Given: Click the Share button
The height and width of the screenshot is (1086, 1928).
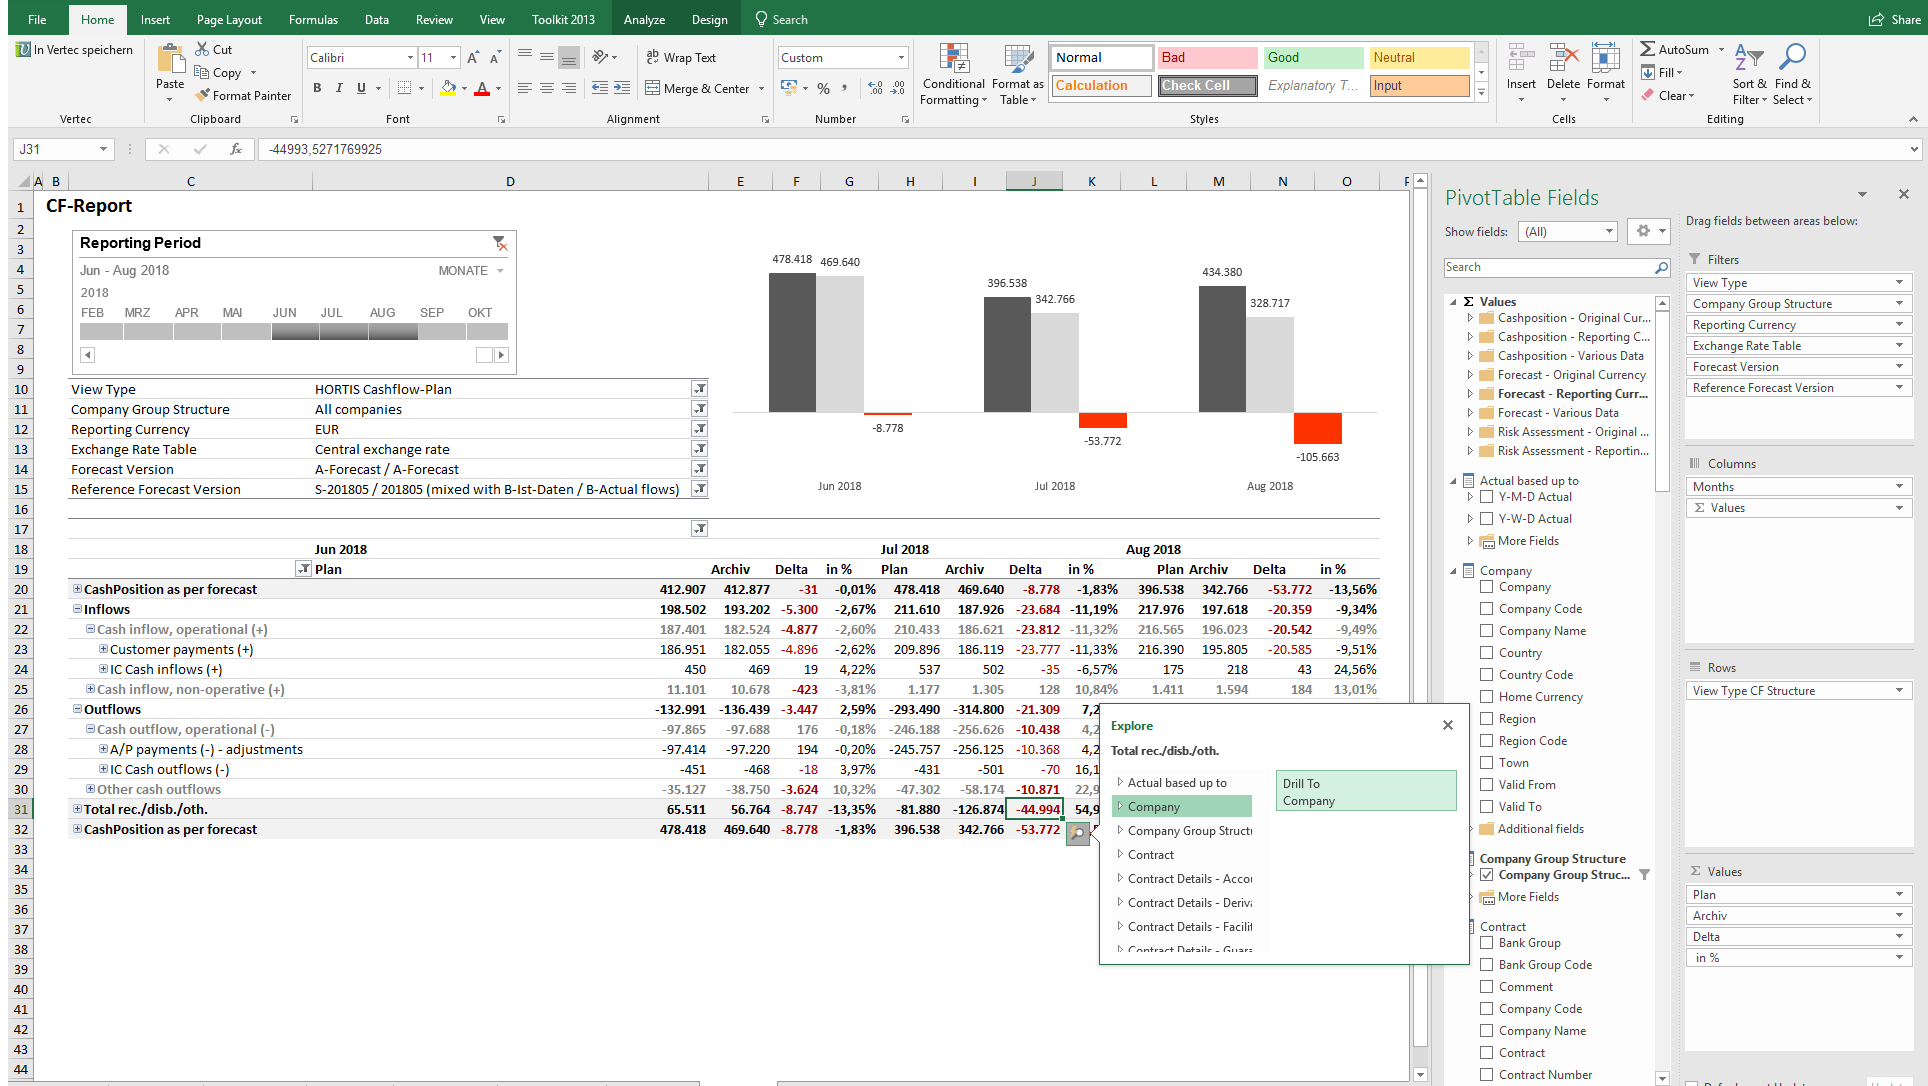Looking at the screenshot, I should point(1894,19).
